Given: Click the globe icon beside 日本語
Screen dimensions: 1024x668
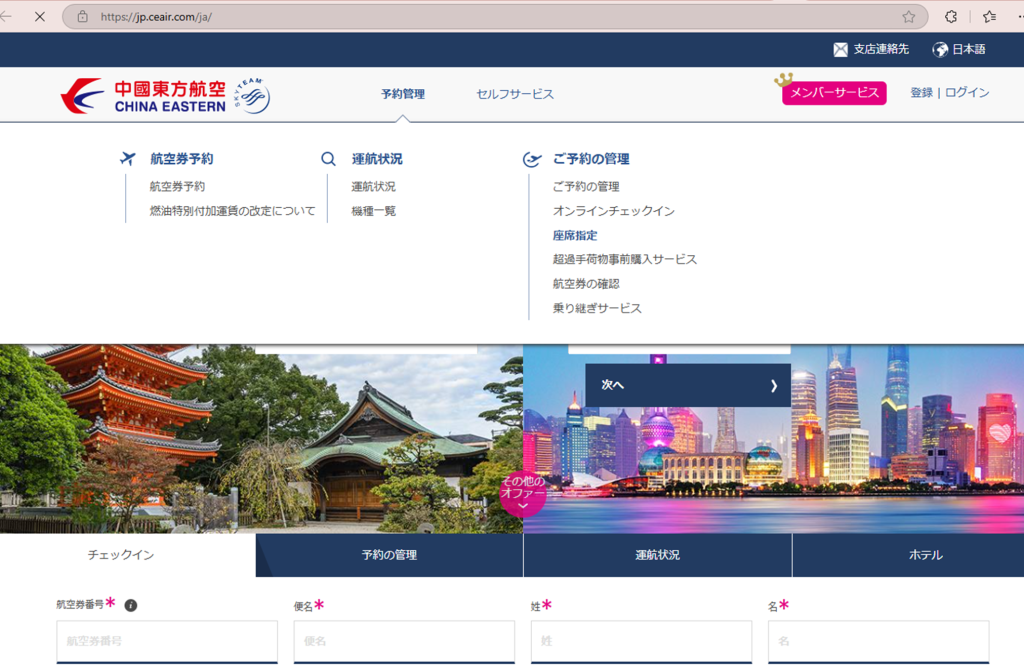Looking at the screenshot, I should 940,49.
